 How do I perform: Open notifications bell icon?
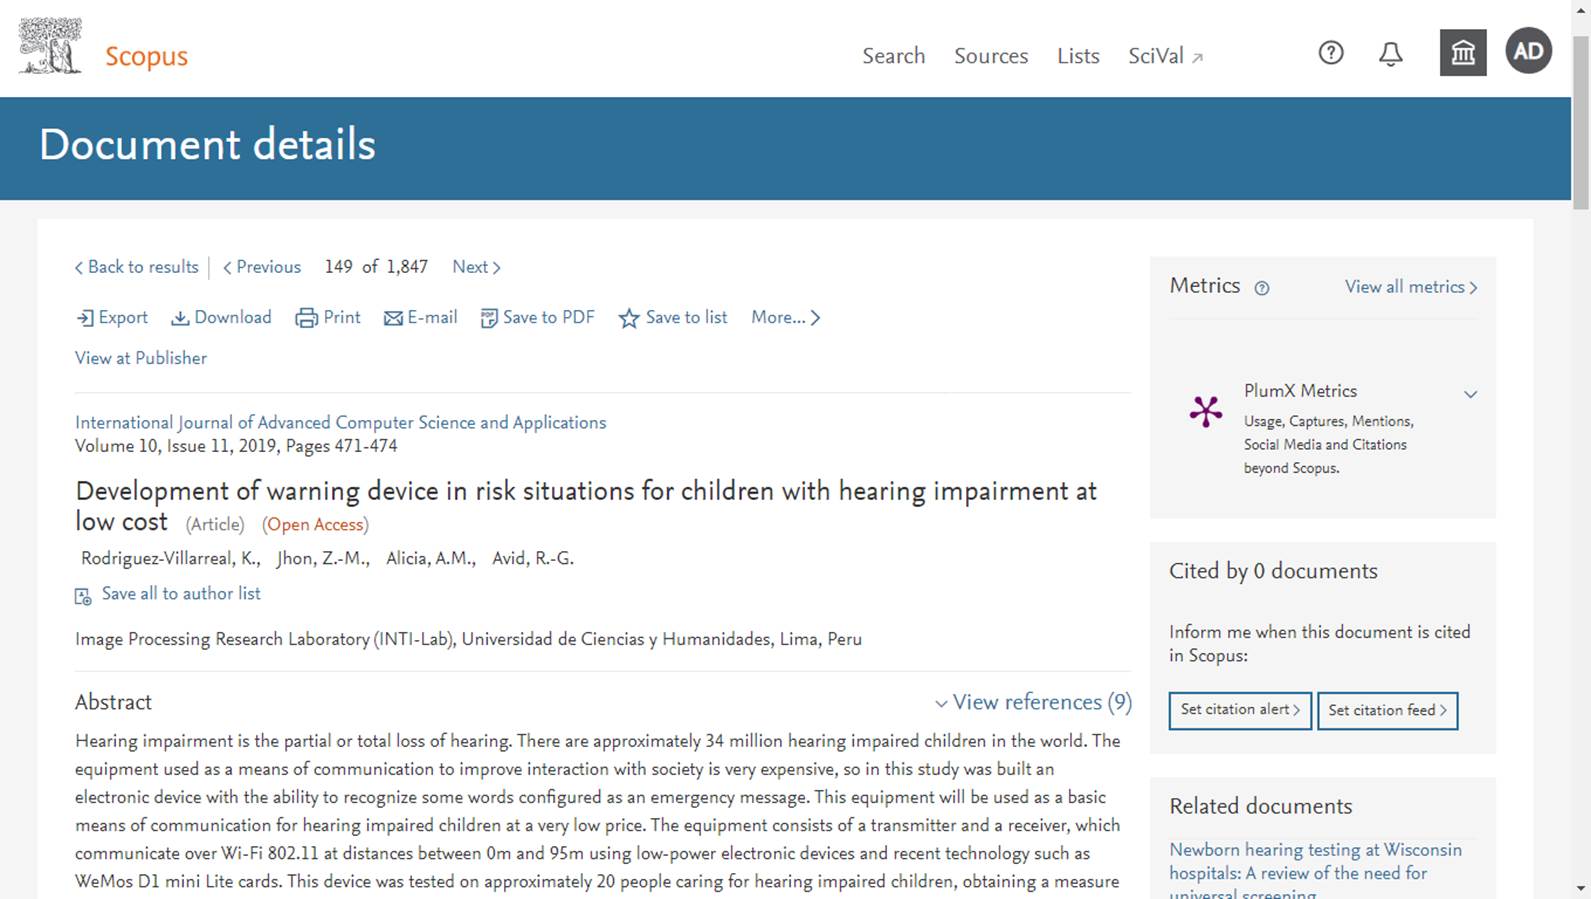click(x=1390, y=54)
